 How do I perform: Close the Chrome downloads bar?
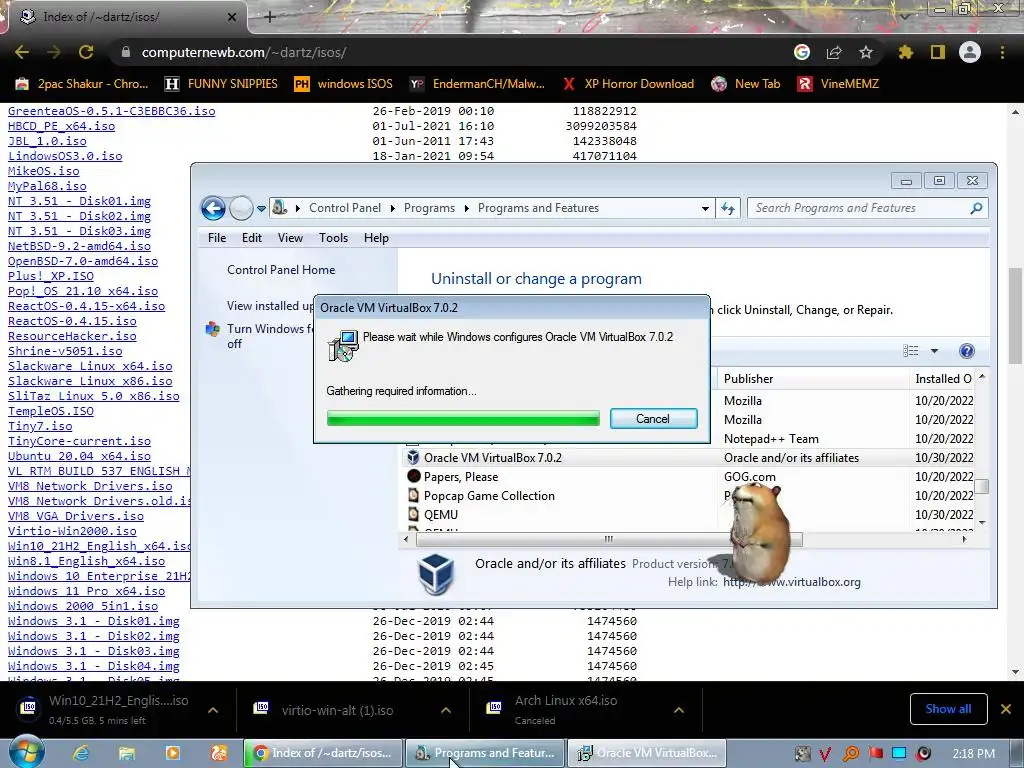(x=1006, y=709)
